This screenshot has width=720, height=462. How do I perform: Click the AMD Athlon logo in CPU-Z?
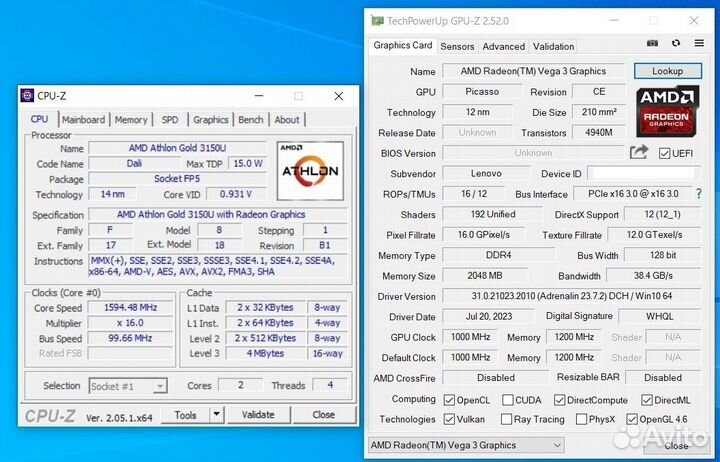(x=310, y=170)
